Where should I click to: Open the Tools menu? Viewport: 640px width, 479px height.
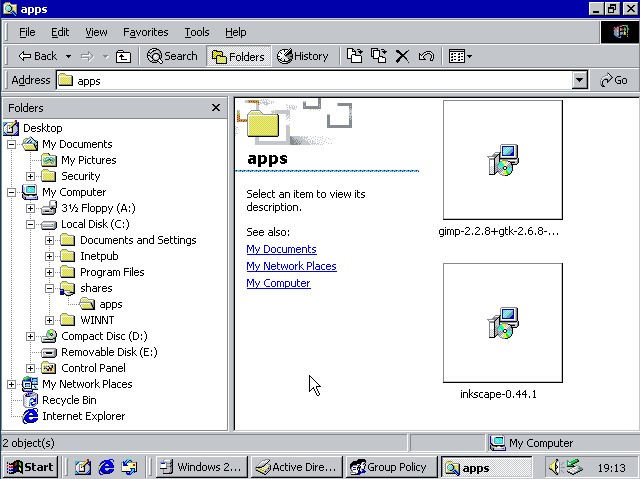(x=197, y=32)
